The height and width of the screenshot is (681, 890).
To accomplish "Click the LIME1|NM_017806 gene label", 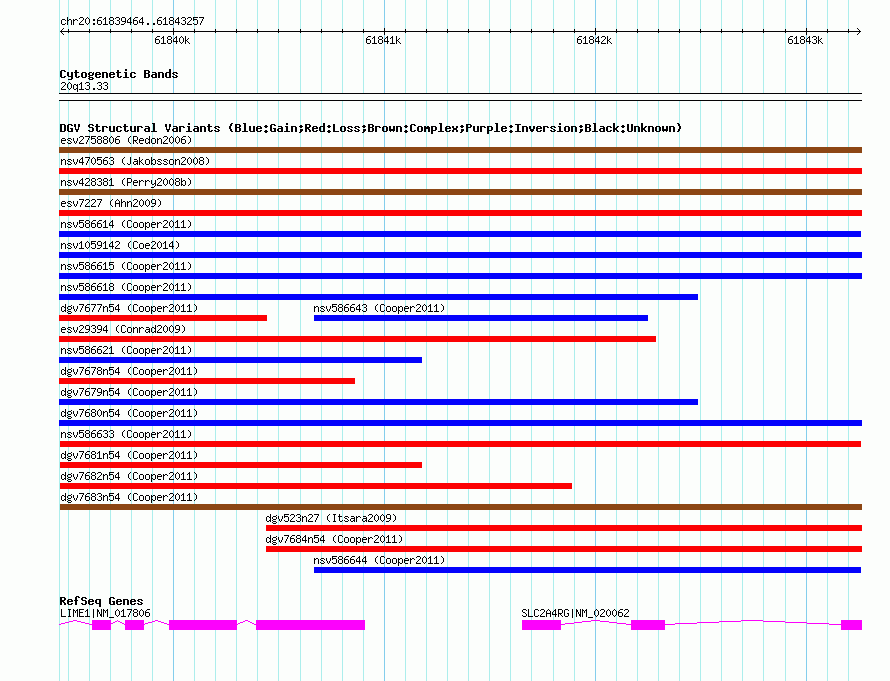I will (105, 613).
